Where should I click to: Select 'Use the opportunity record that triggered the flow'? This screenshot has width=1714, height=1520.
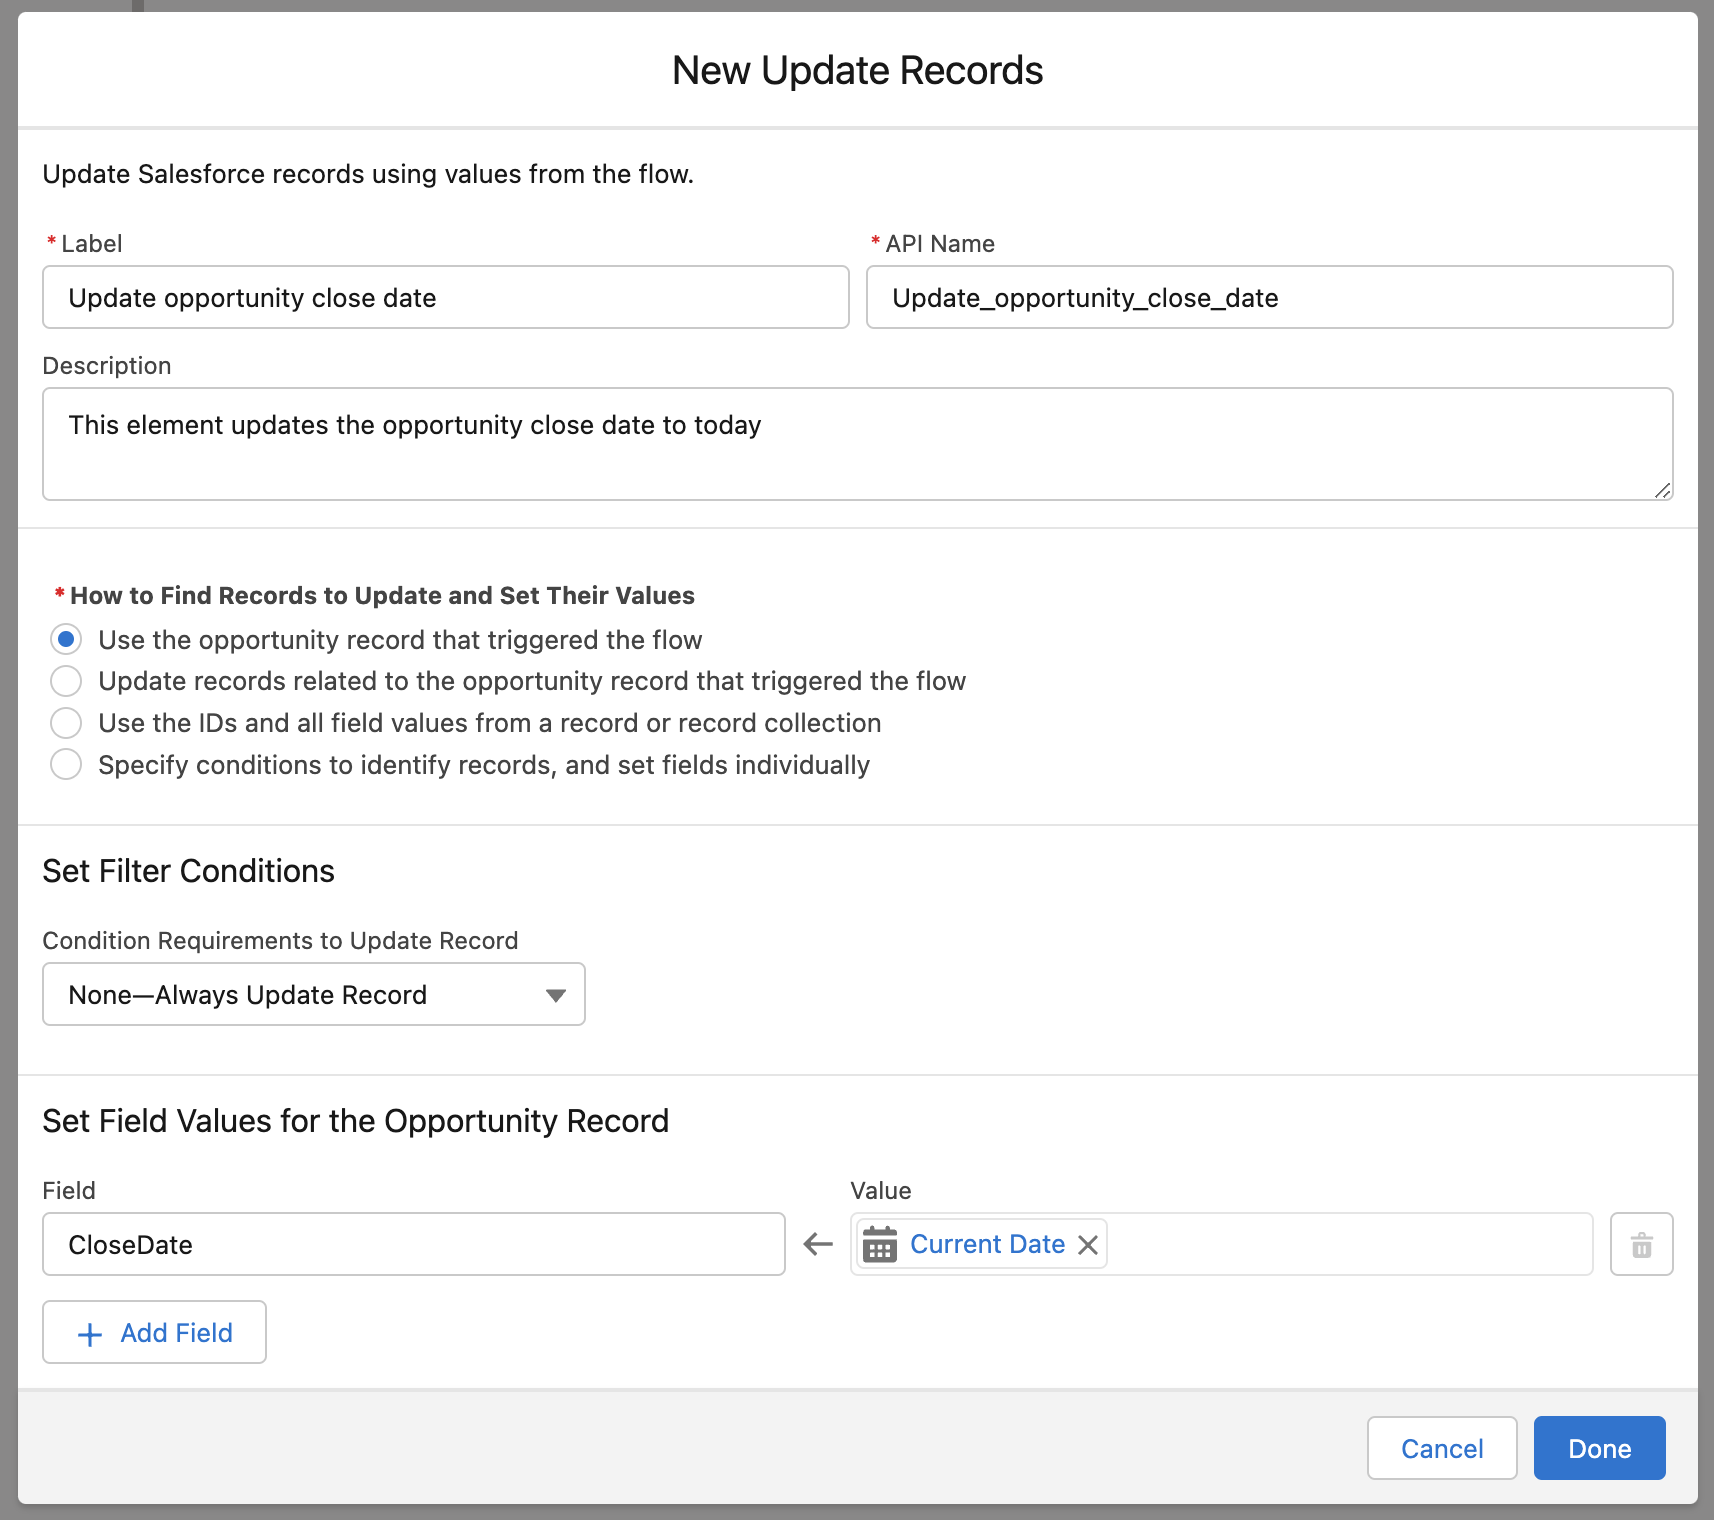click(x=66, y=639)
